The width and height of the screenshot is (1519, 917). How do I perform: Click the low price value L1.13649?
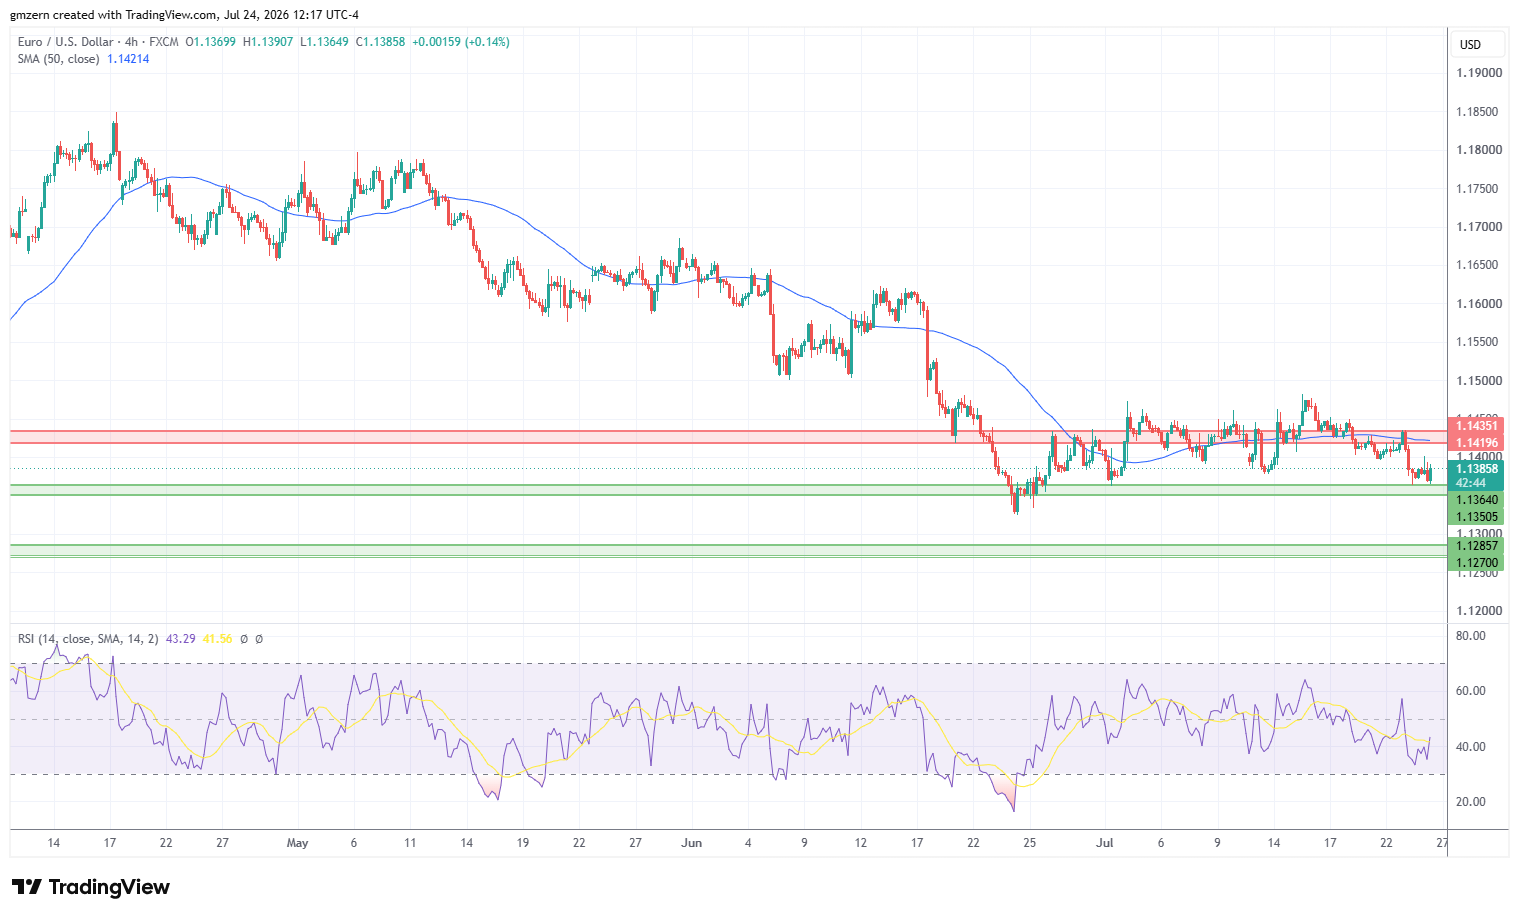click(x=324, y=42)
